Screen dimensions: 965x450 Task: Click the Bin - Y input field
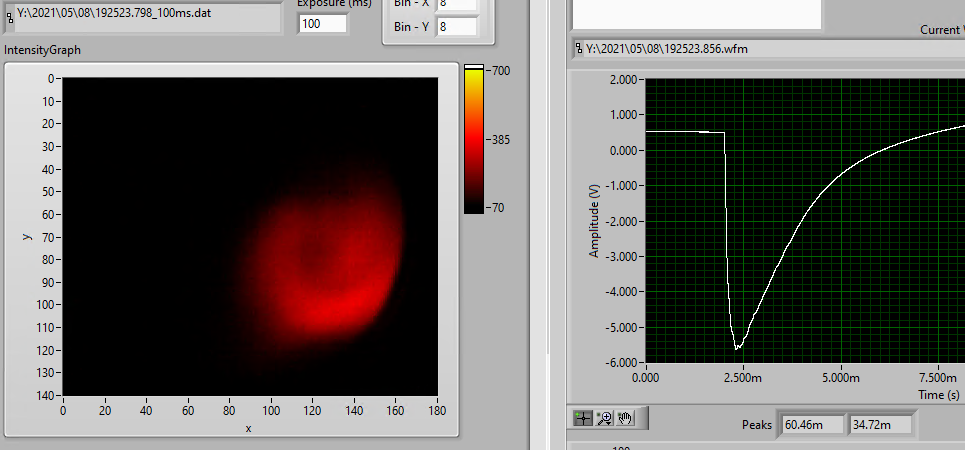point(456,27)
